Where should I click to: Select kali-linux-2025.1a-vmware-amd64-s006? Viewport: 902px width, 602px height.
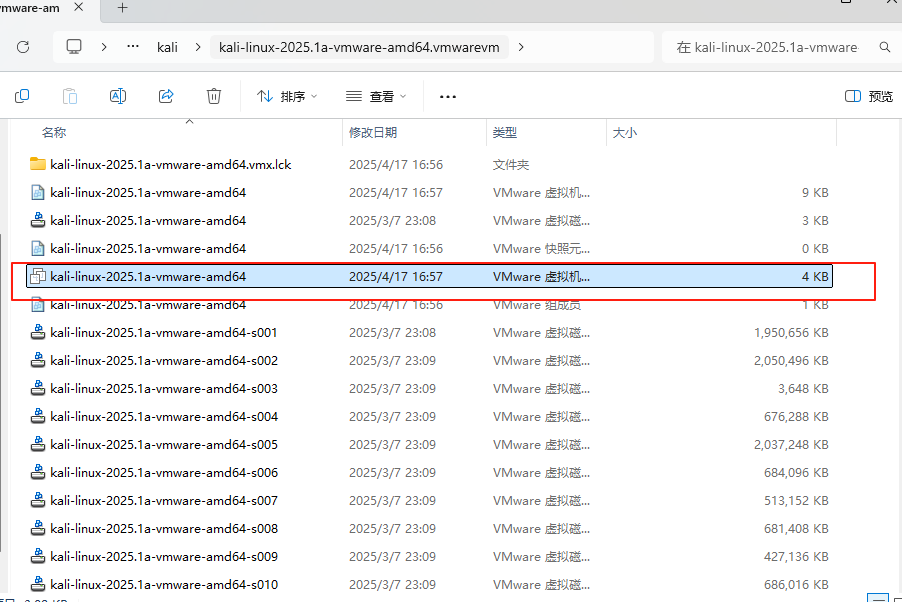point(429,473)
